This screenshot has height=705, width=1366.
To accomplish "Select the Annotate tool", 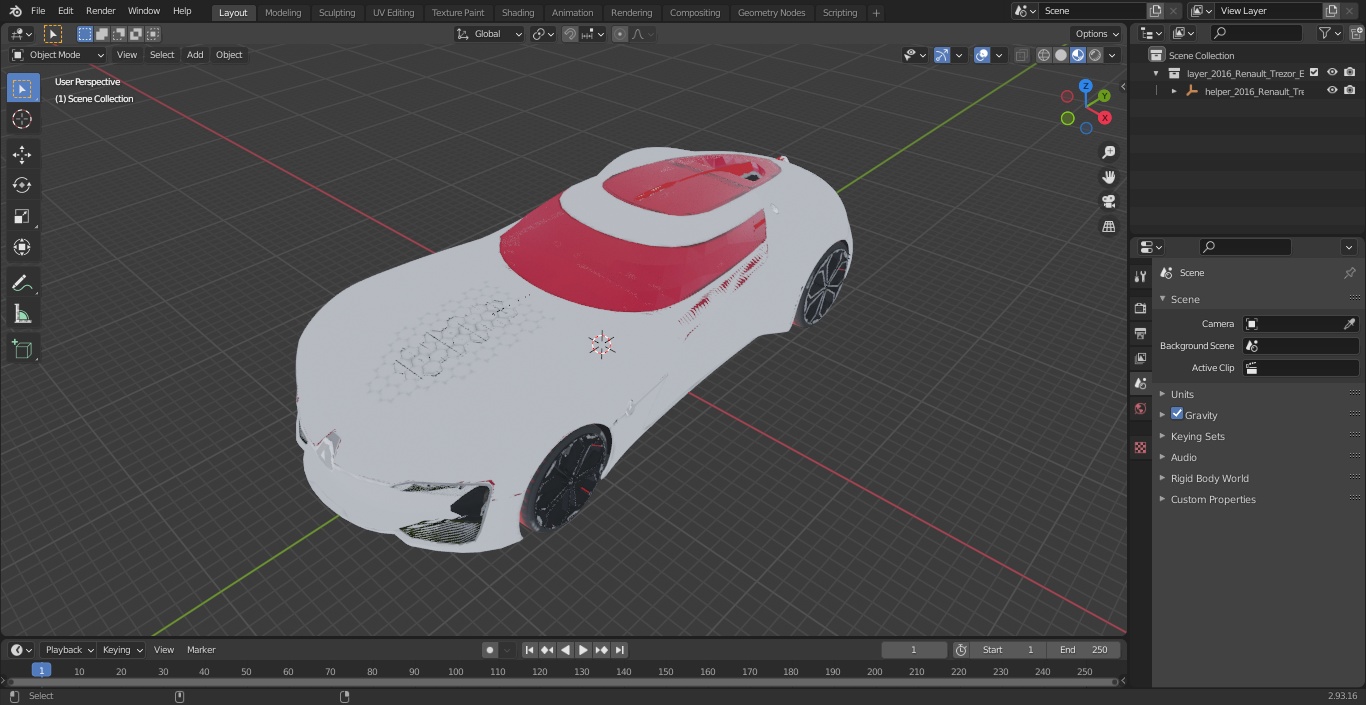I will coord(22,283).
